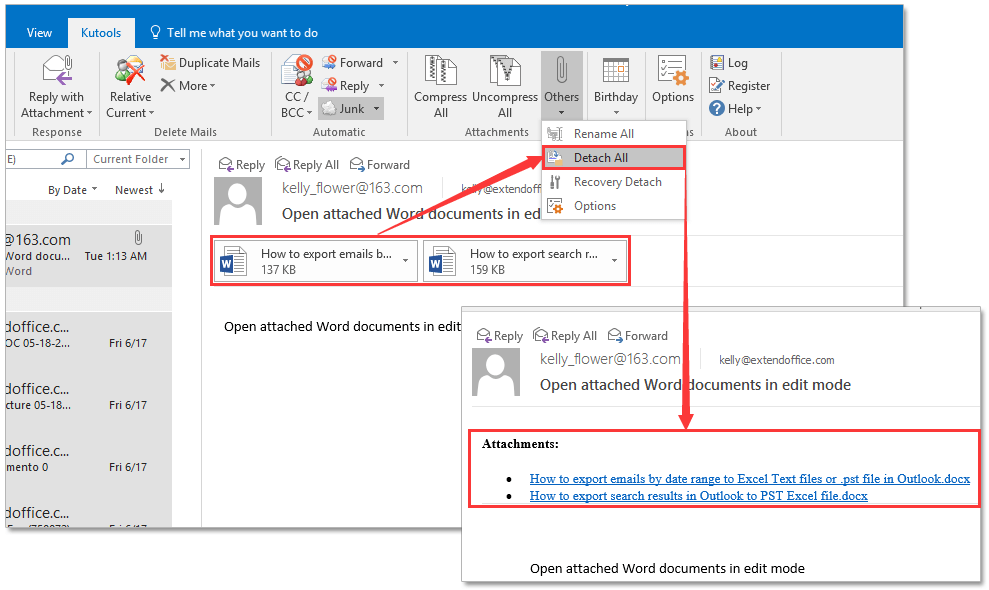Open dropdown arrow on 137 KB attachment
The width and height of the screenshot is (989, 590).
[x=405, y=261]
